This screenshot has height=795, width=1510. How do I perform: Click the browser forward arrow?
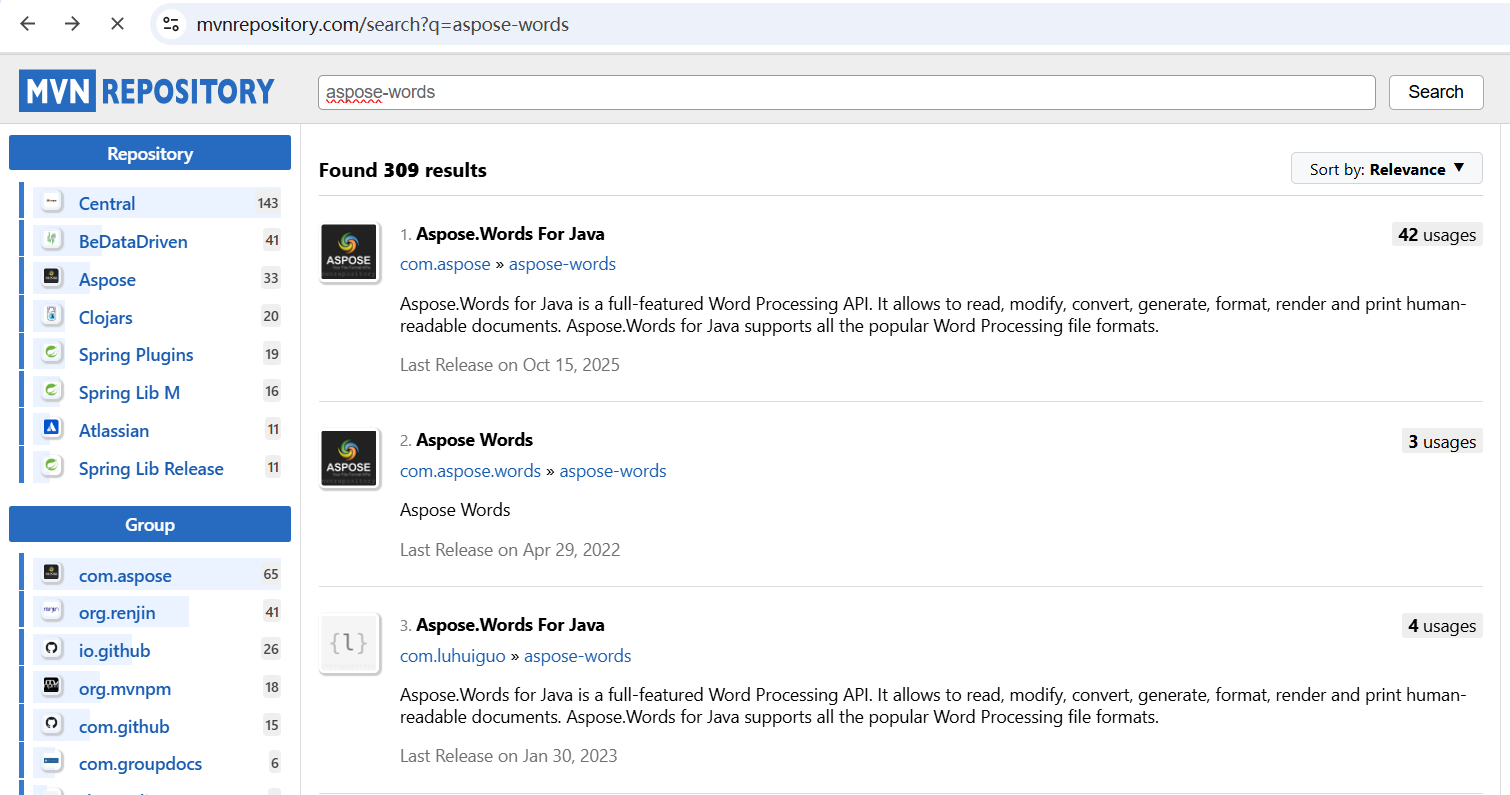pyautogui.click(x=72, y=24)
